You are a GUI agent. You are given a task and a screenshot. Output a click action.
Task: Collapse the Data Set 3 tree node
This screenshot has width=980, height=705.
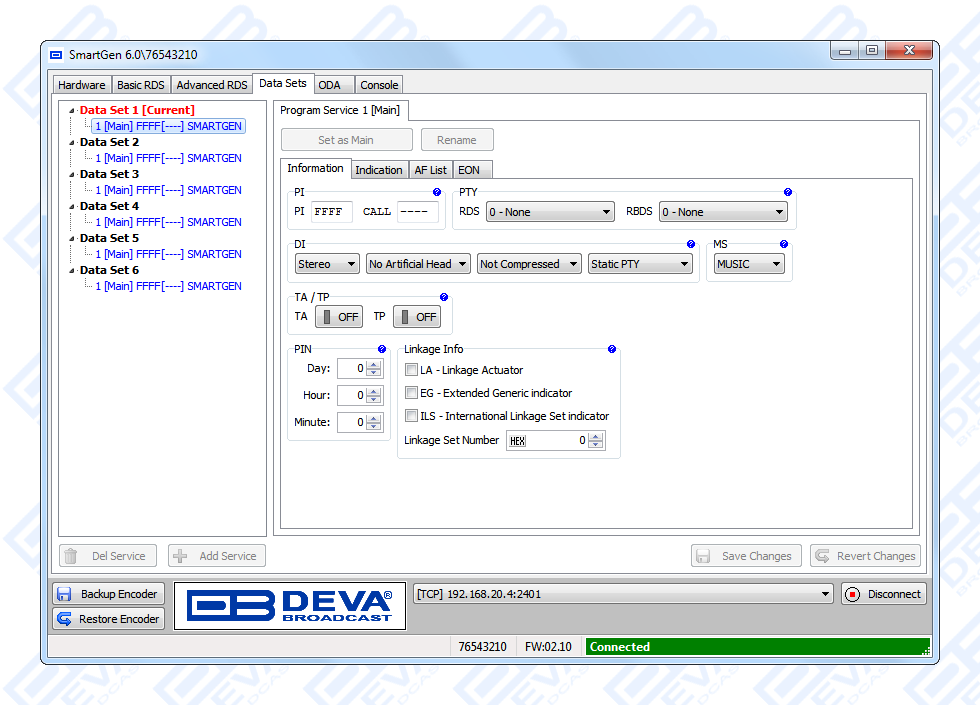(72, 174)
